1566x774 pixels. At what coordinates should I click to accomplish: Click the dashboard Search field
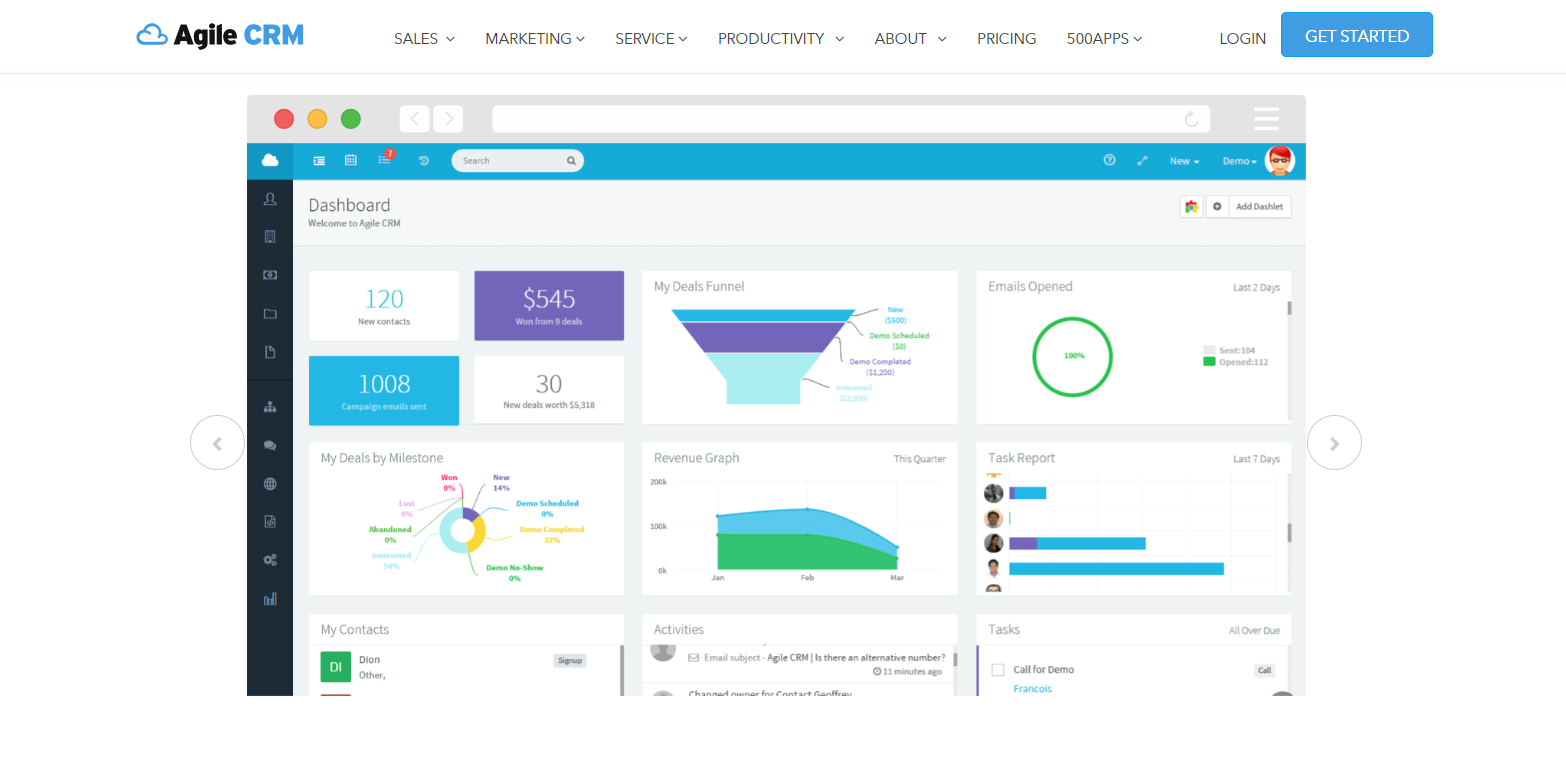517,160
